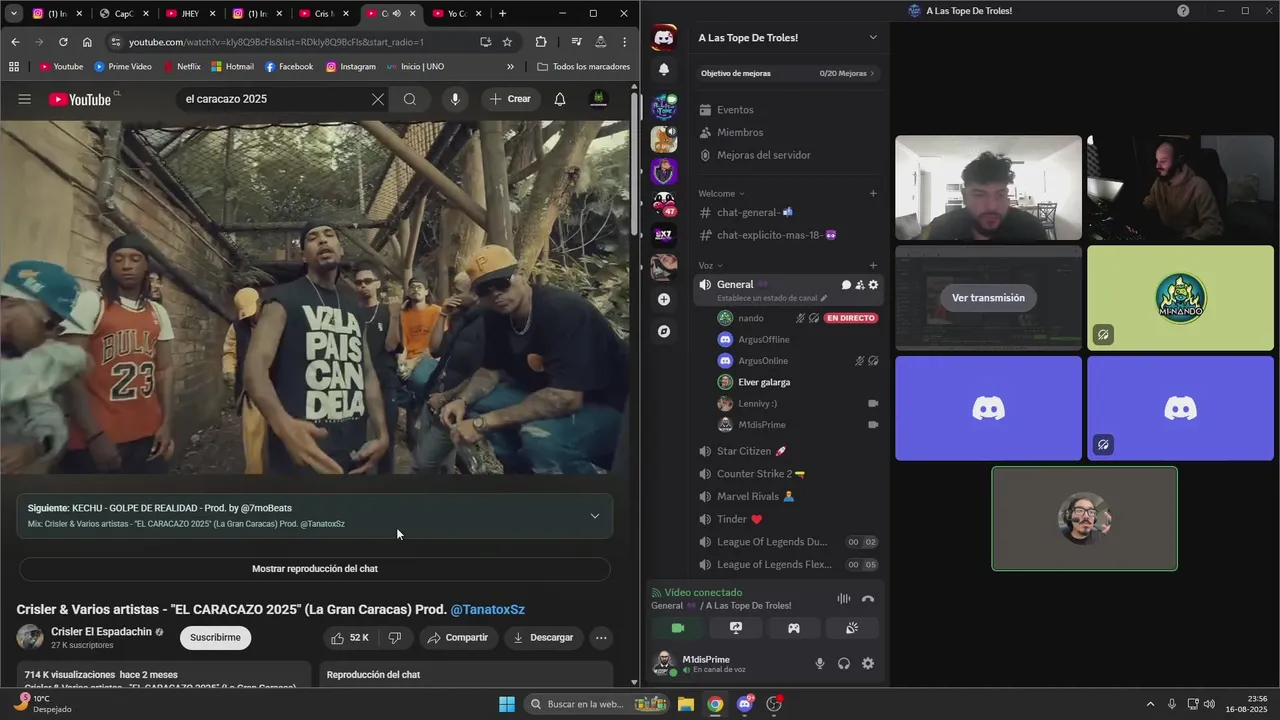Viewport: 1280px width, 720px height.
Task: Collapse the Welcome channel category
Action: (721, 193)
